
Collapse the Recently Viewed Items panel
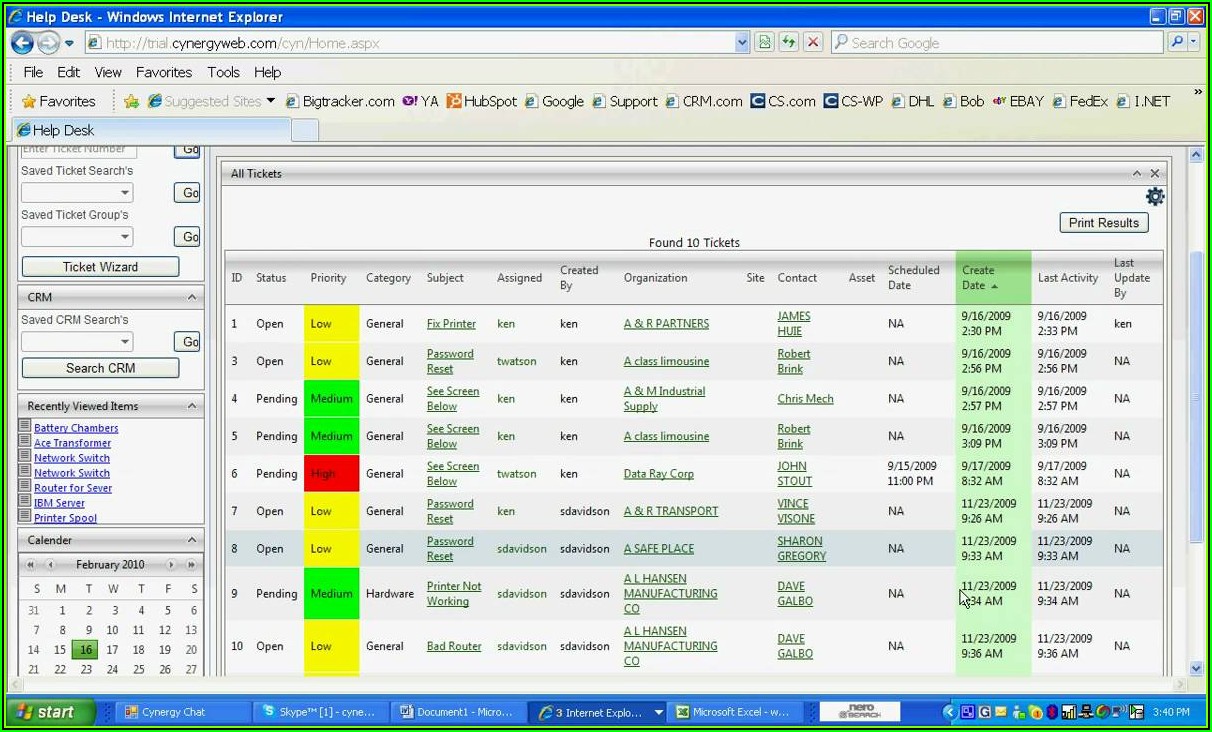[192, 406]
